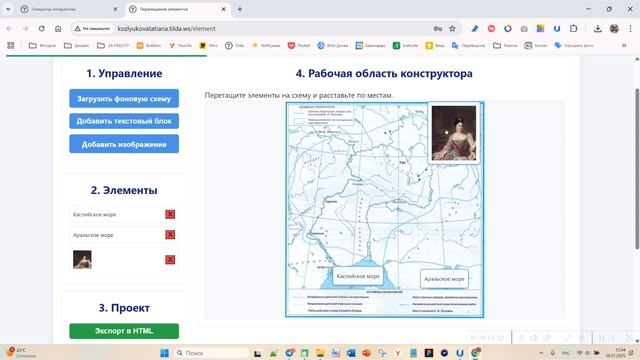Bookmark this page with star icon
Viewport: 640px width, 360px height.
click(x=452, y=29)
